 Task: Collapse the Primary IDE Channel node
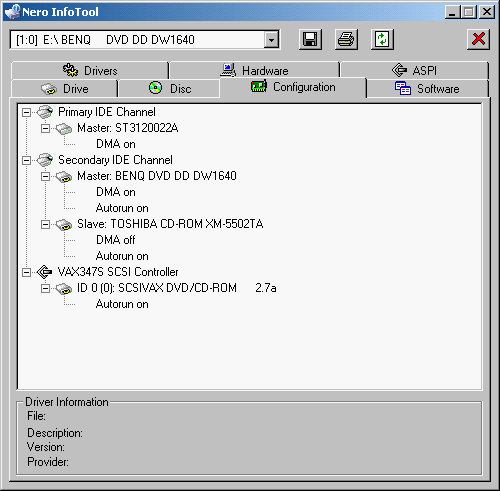26,112
